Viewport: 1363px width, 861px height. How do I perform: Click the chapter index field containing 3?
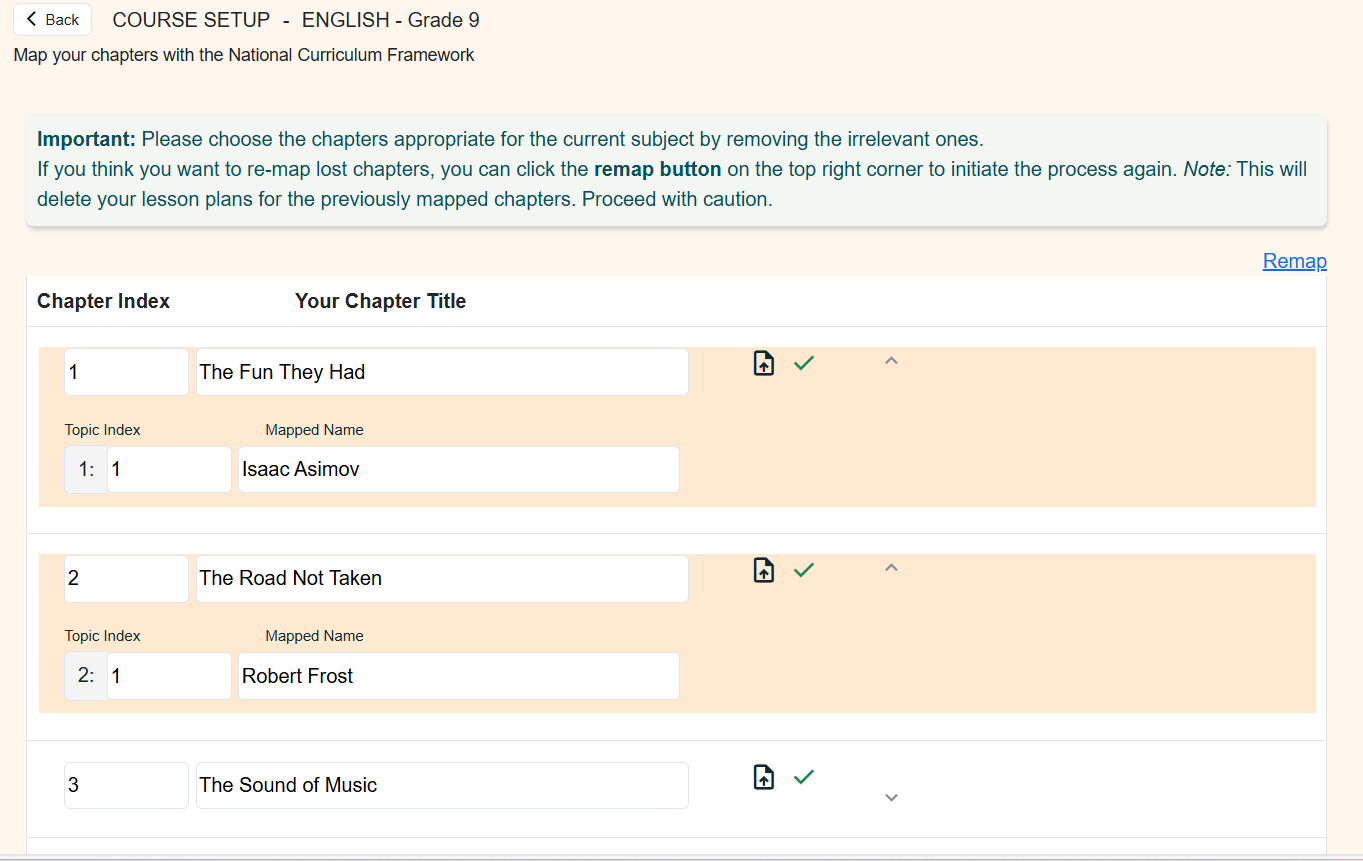point(126,785)
